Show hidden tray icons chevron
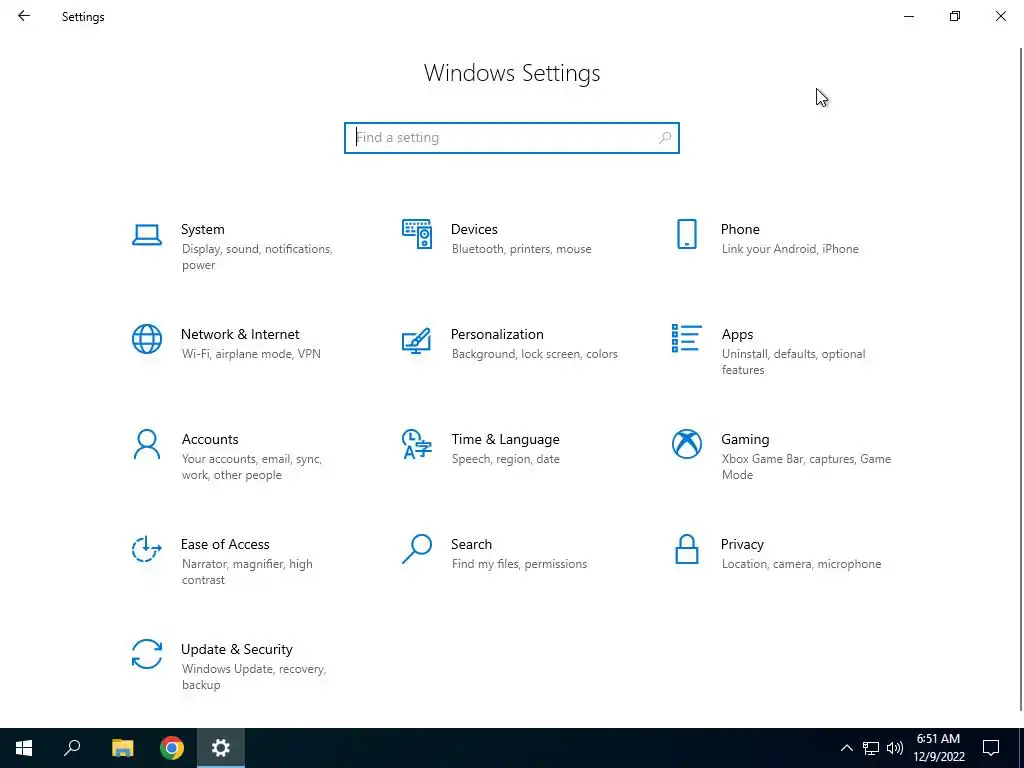Image resolution: width=1024 pixels, height=768 pixels. click(x=846, y=748)
